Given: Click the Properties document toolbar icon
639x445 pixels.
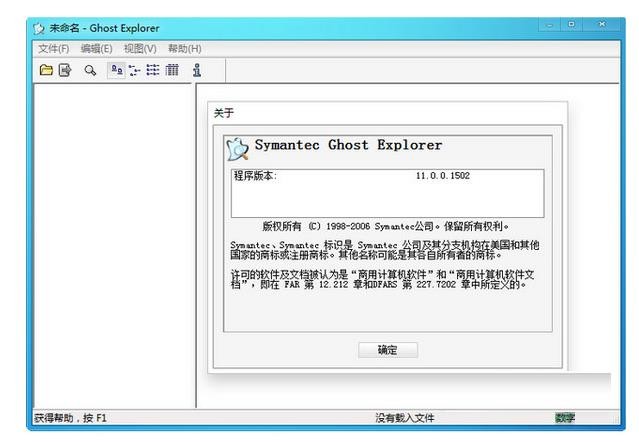Looking at the screenshot, I should (65, 70).
